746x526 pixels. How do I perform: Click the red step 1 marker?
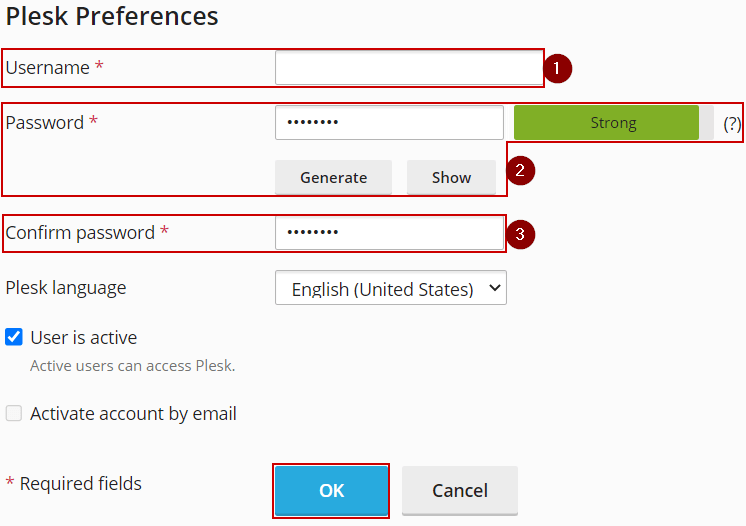click(x=558, y=69)
